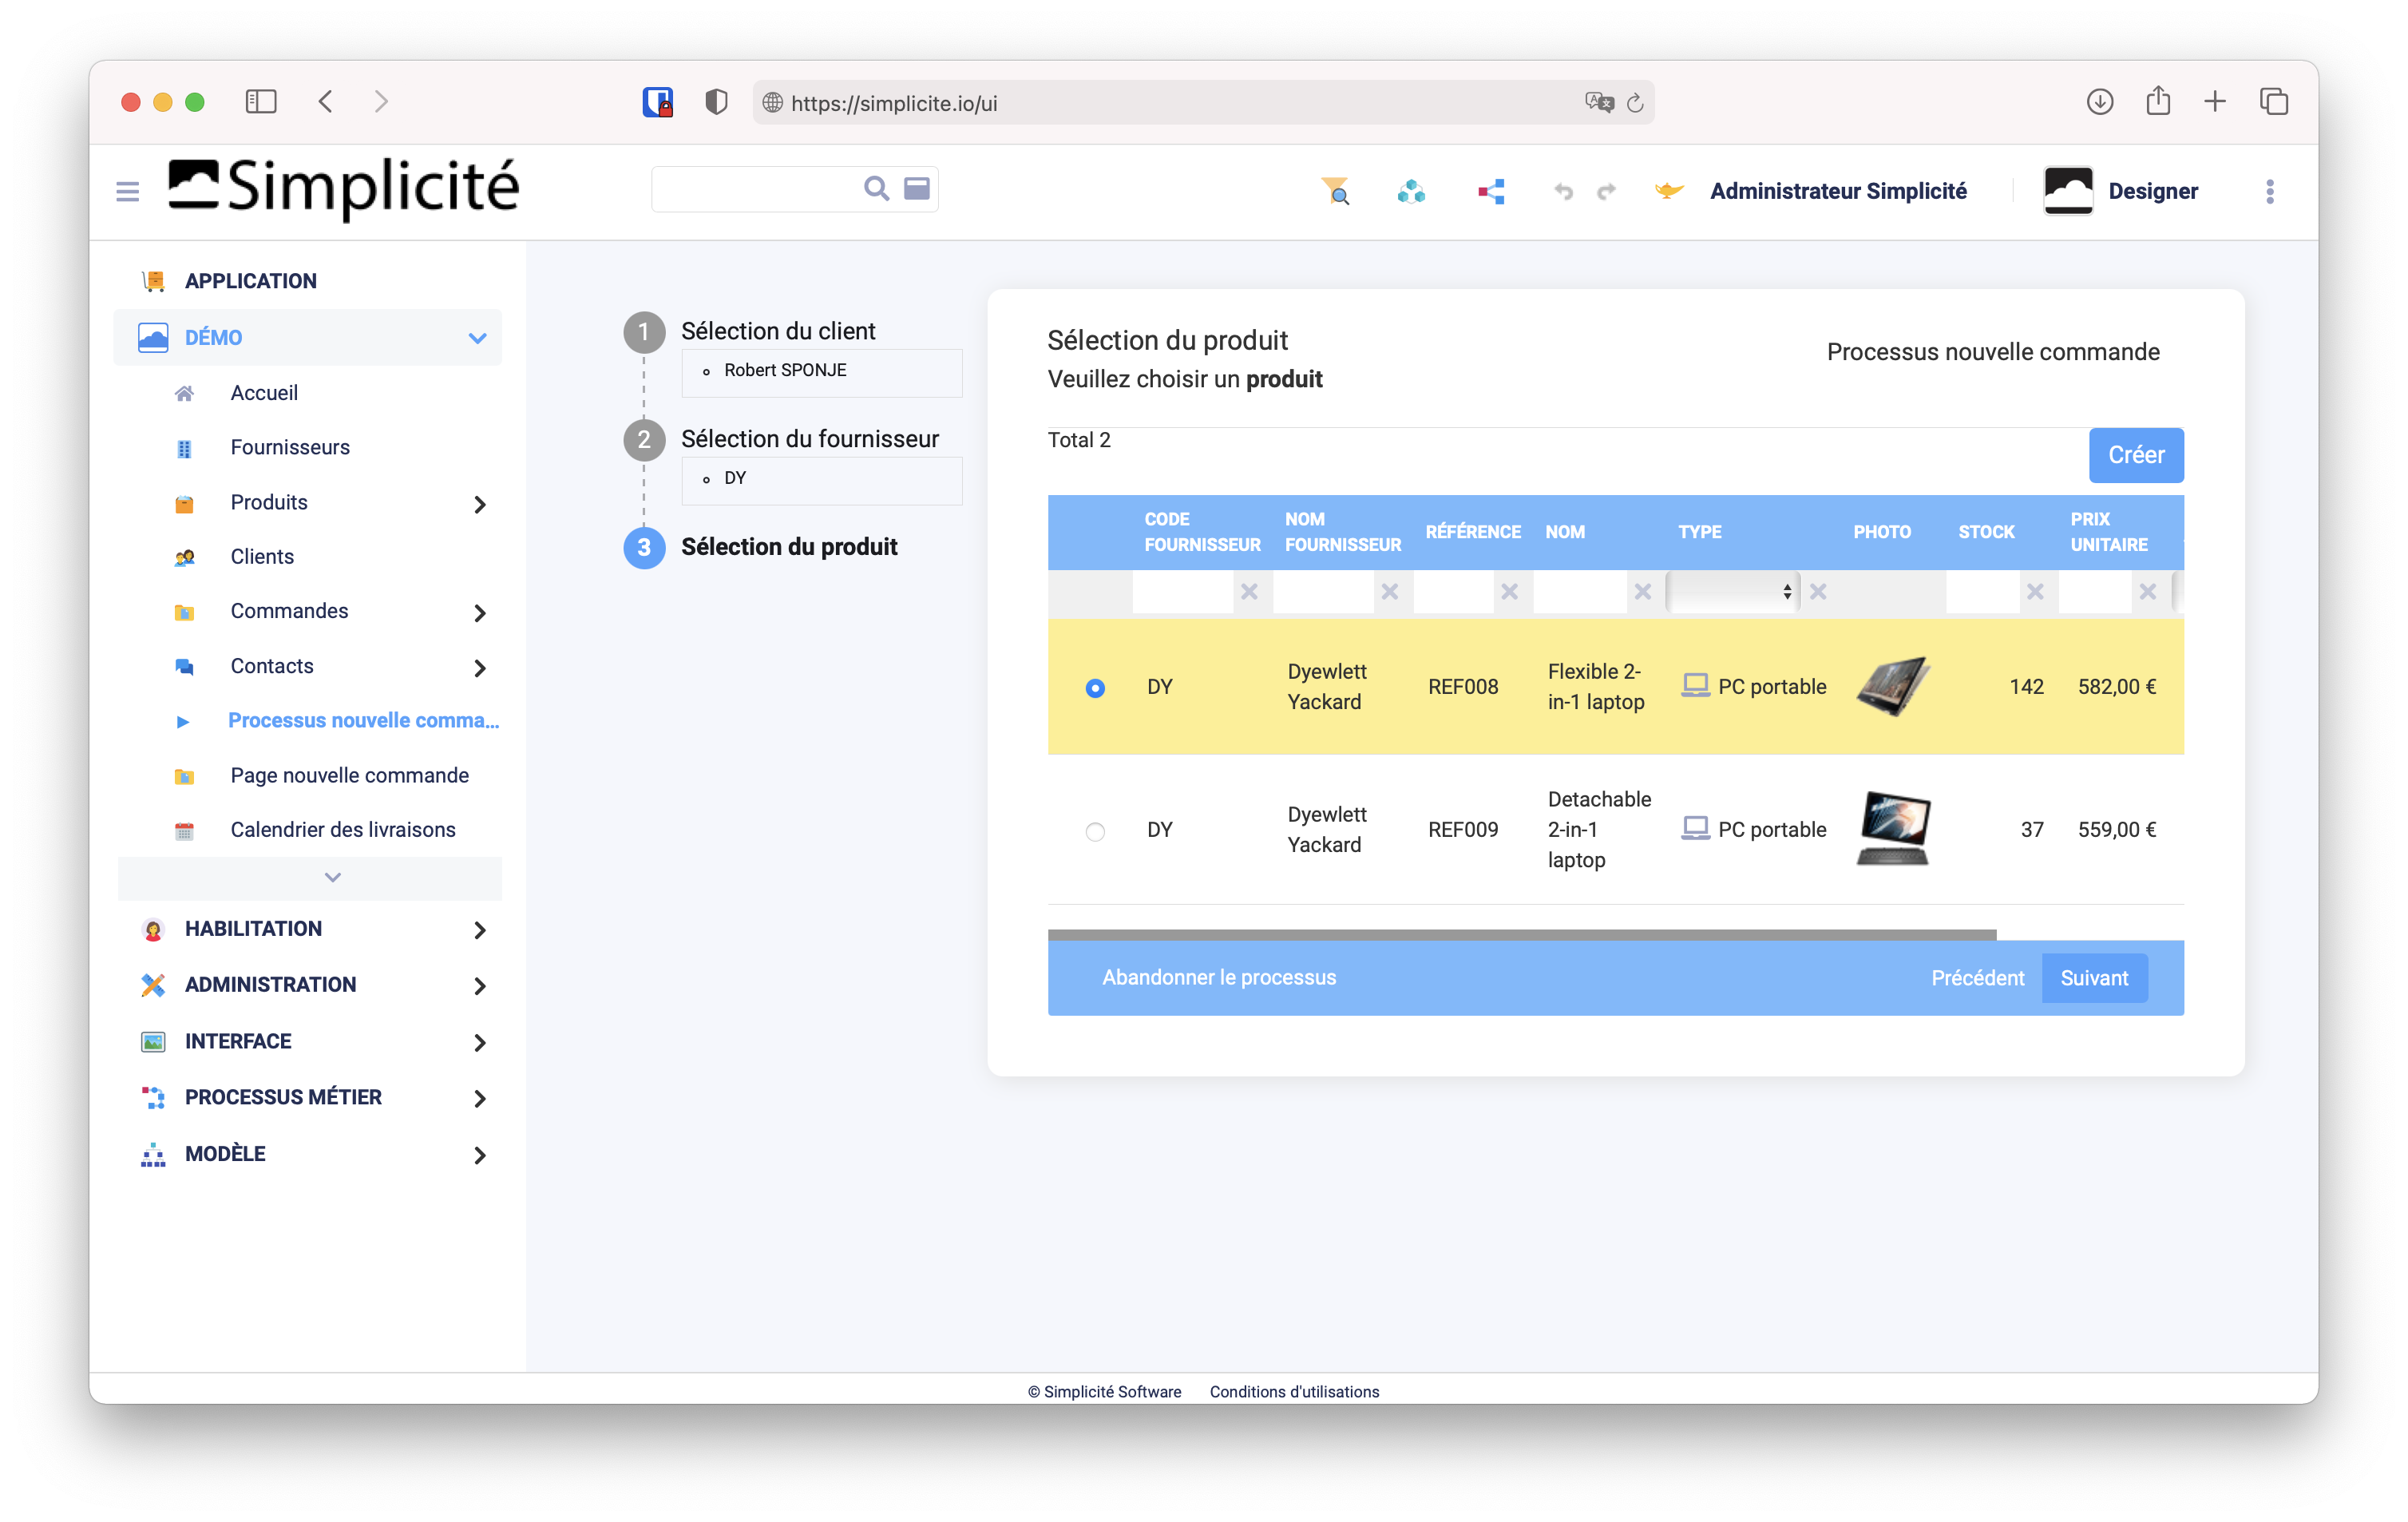Click the genie lamp icon
Image resolution: width=2408 pixels, height=1522 pixels.
[1668, 190]
